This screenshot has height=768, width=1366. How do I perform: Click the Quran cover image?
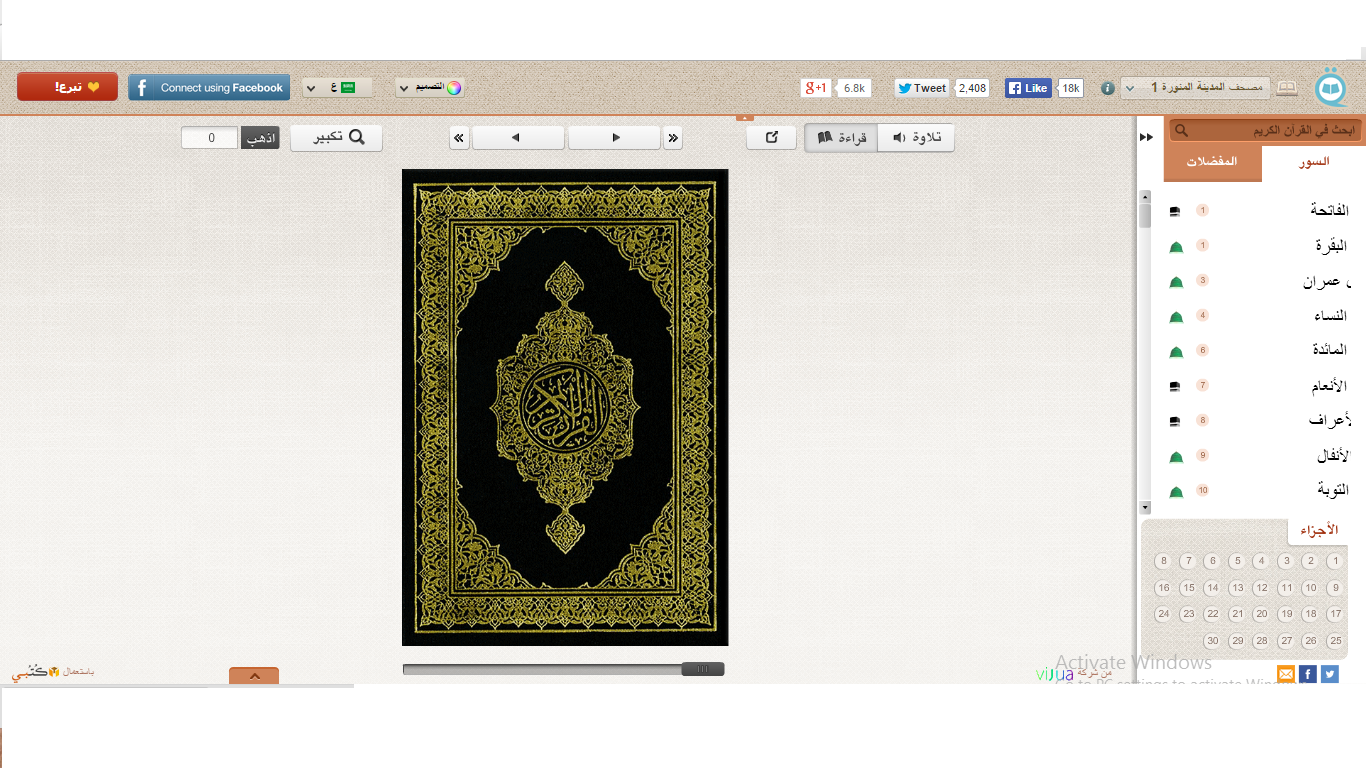pos(565,407)
